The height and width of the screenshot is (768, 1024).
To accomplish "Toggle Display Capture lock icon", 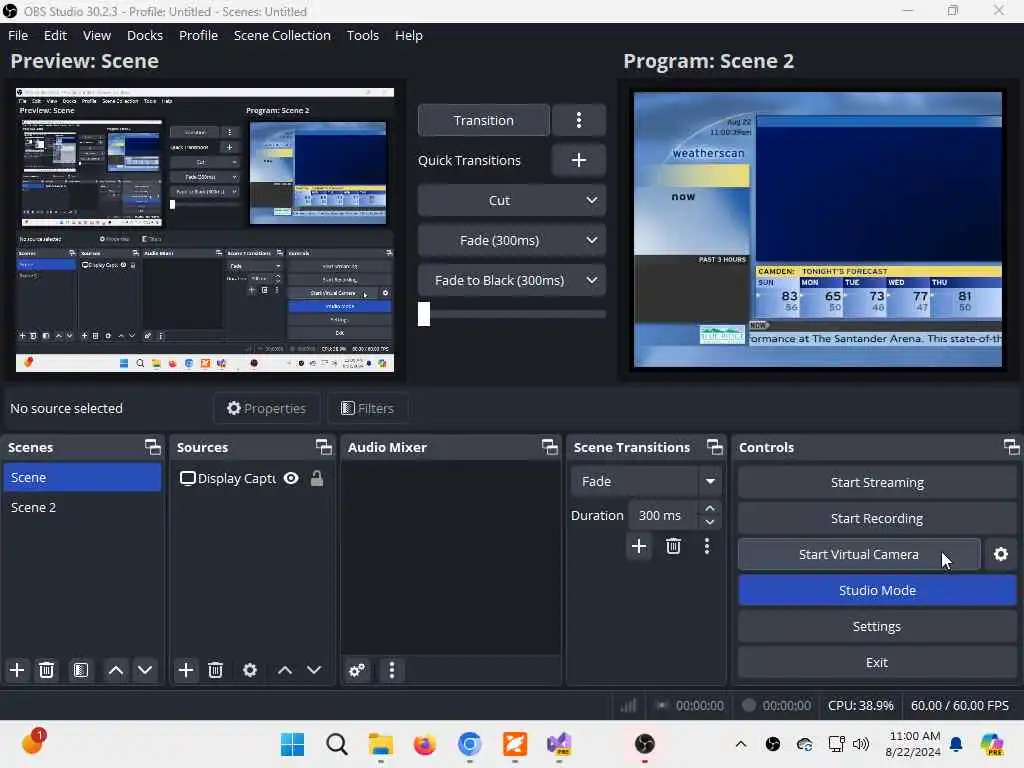I will pos(317,478).
